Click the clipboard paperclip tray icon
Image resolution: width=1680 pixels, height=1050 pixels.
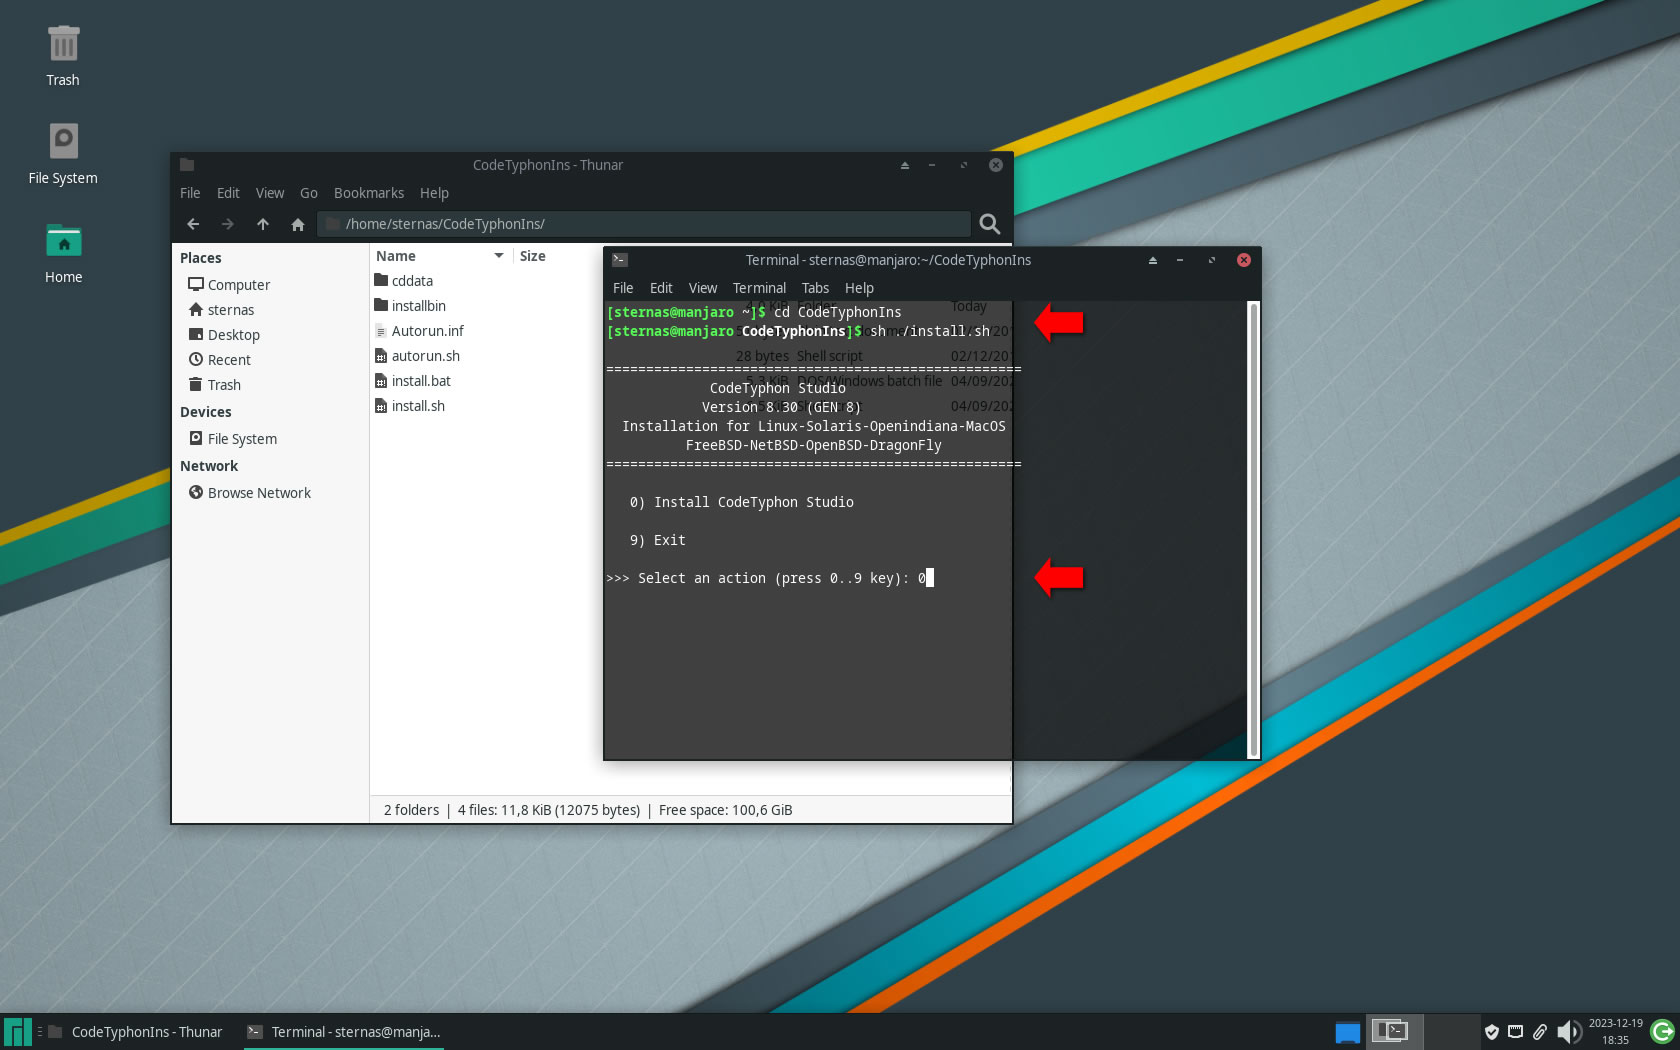1540,1032
